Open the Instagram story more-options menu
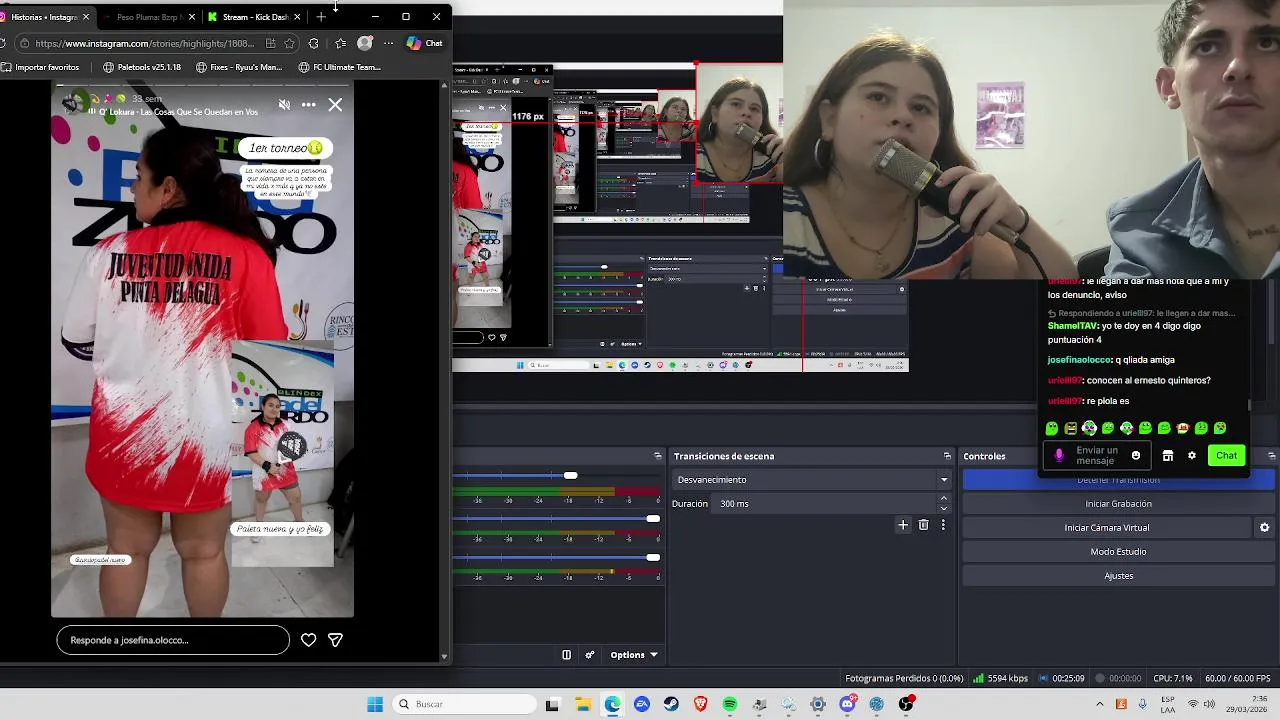This screenshot has height=720, width=1280. tap(309, 104)
